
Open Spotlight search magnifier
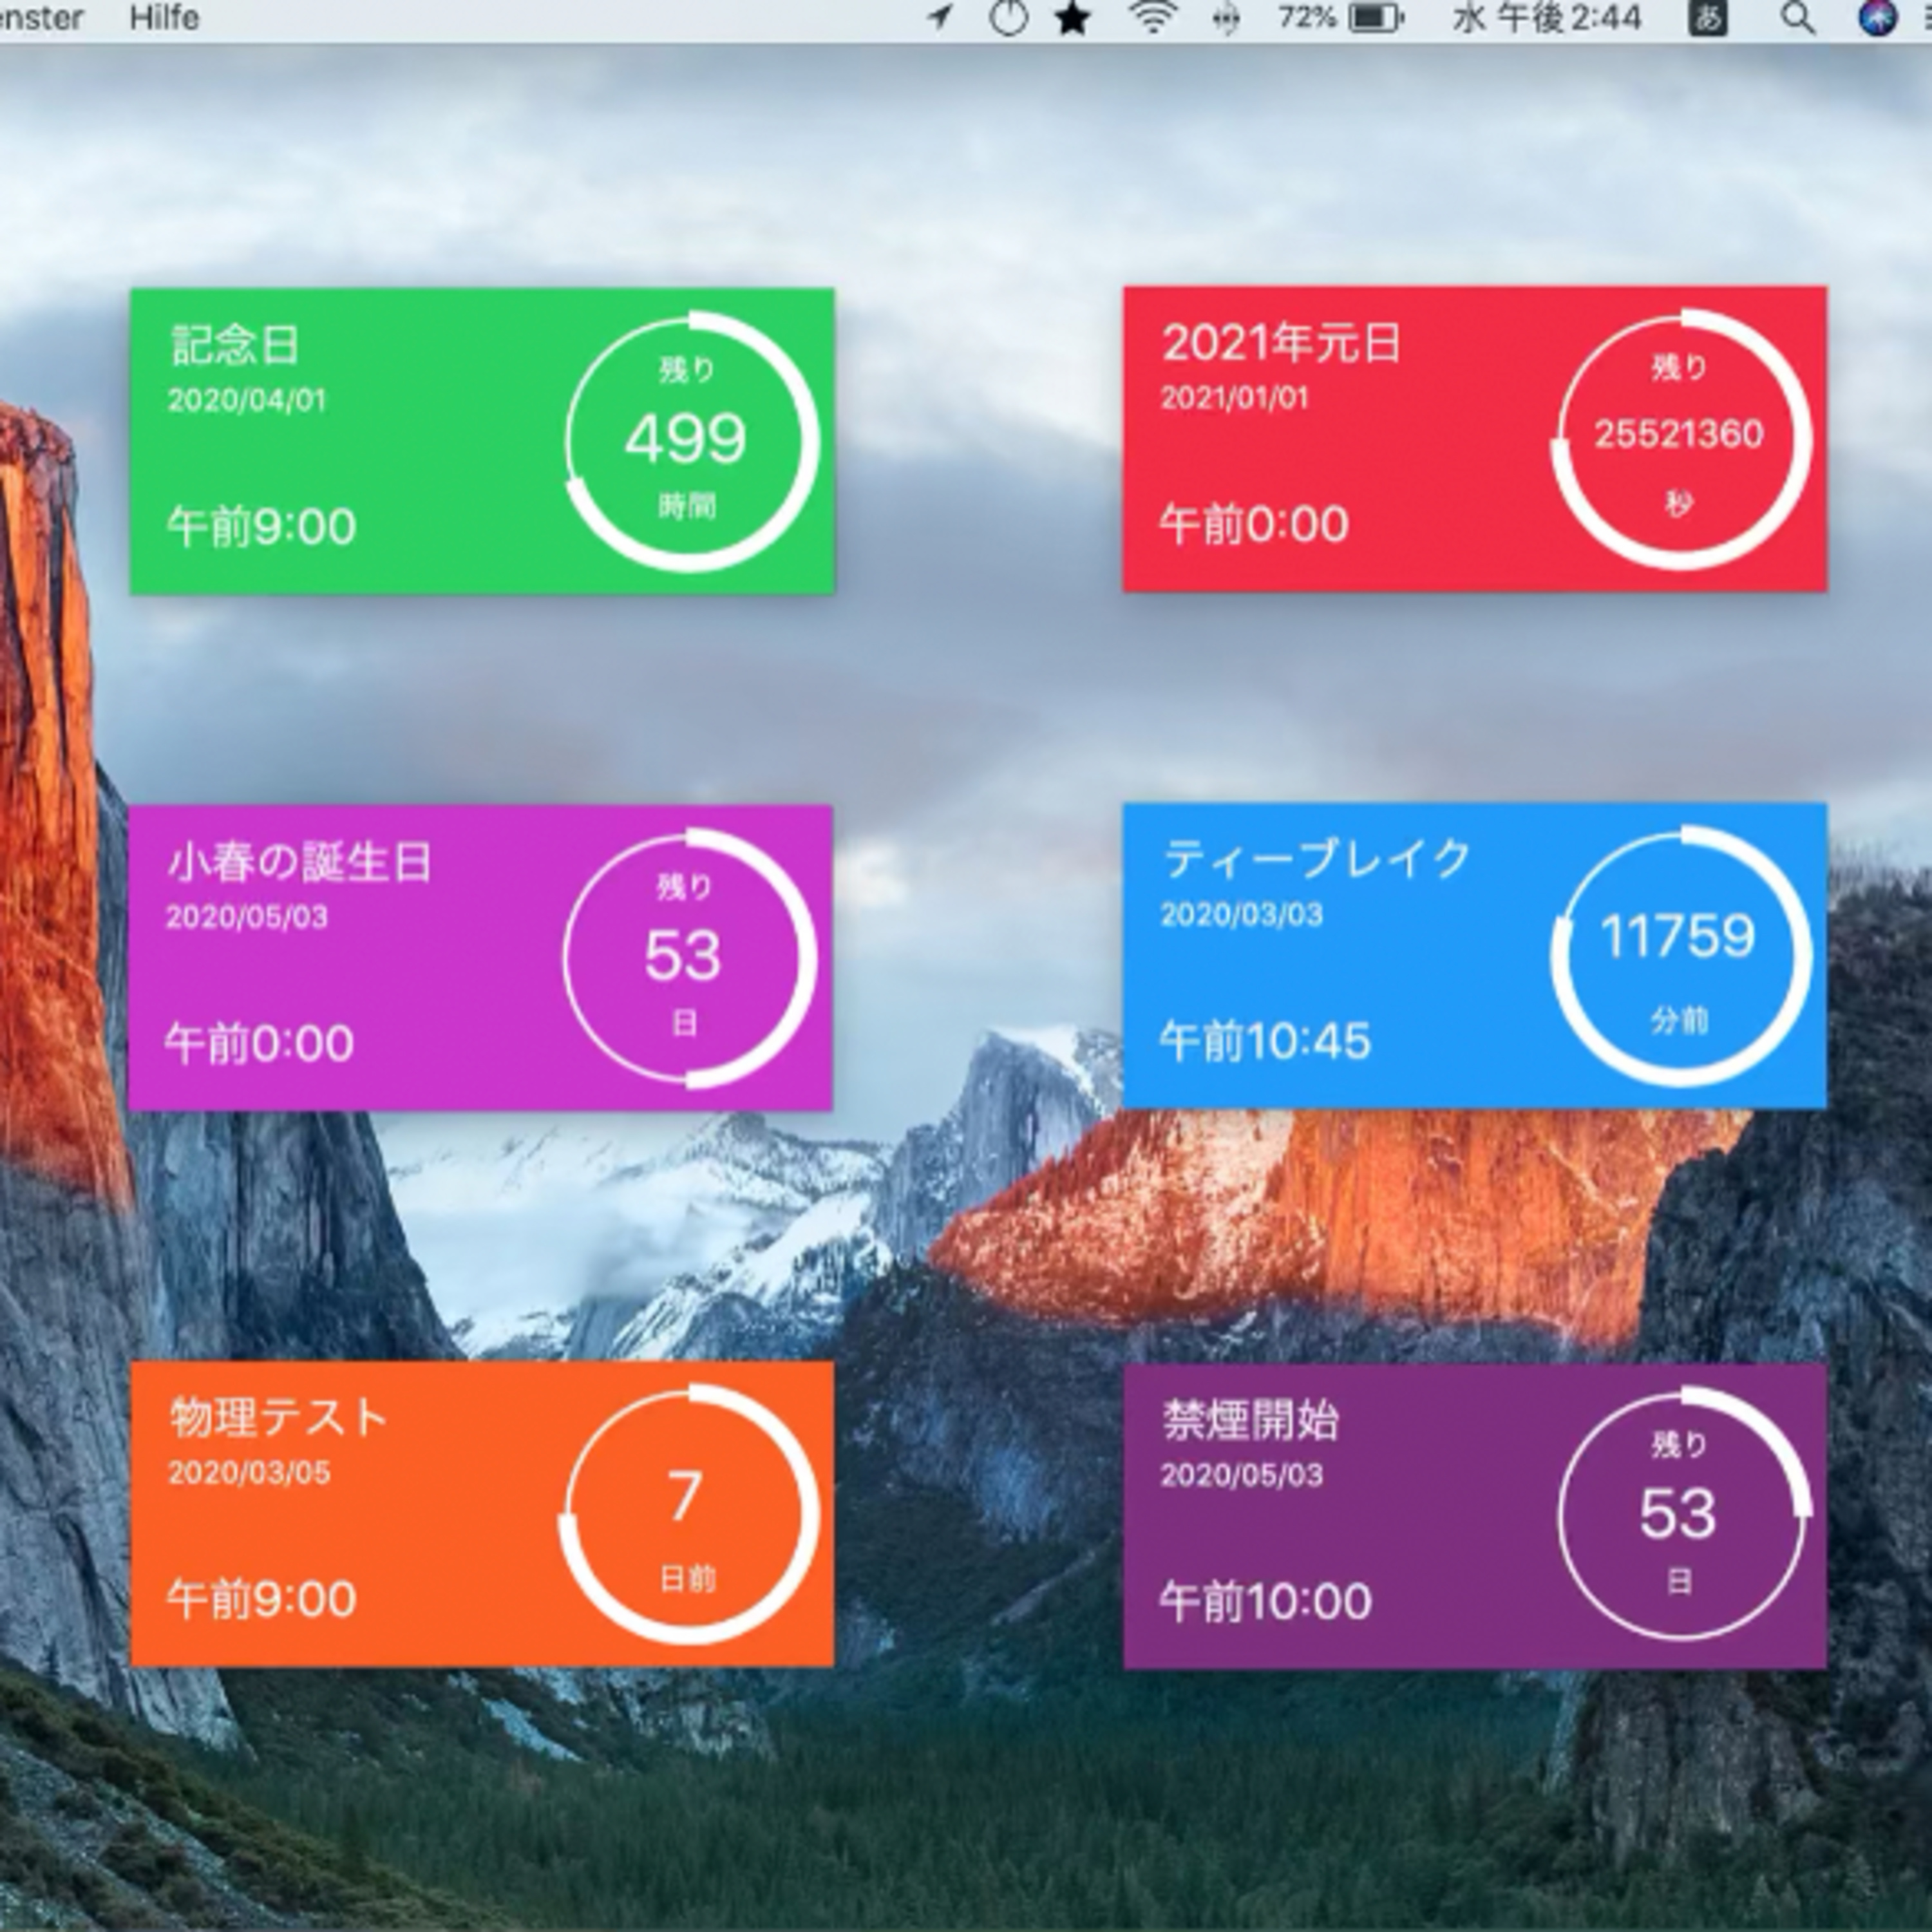tap(1798, 18)
